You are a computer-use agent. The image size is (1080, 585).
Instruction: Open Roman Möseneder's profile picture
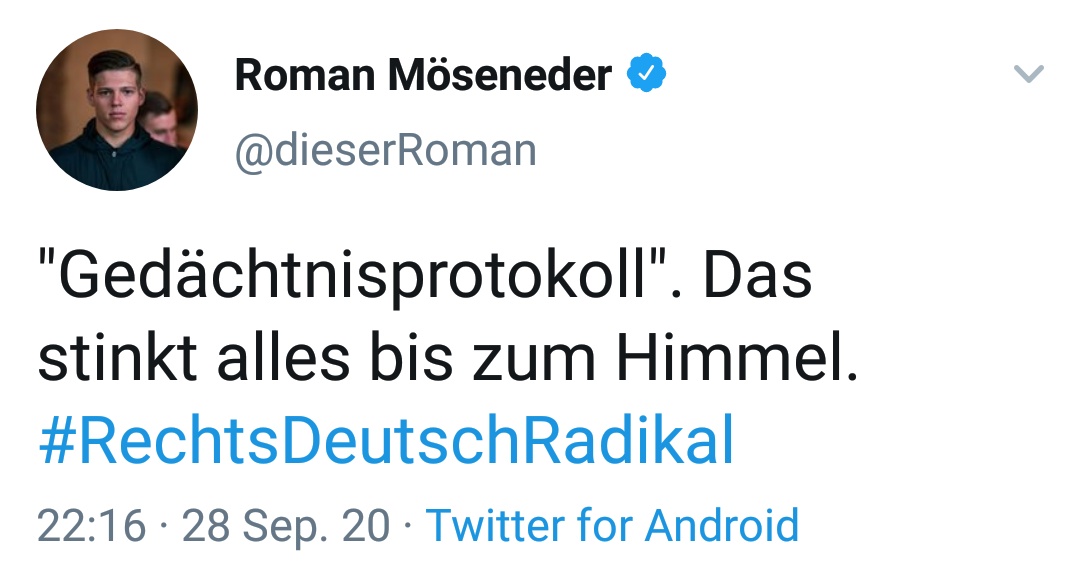(117, 110)
